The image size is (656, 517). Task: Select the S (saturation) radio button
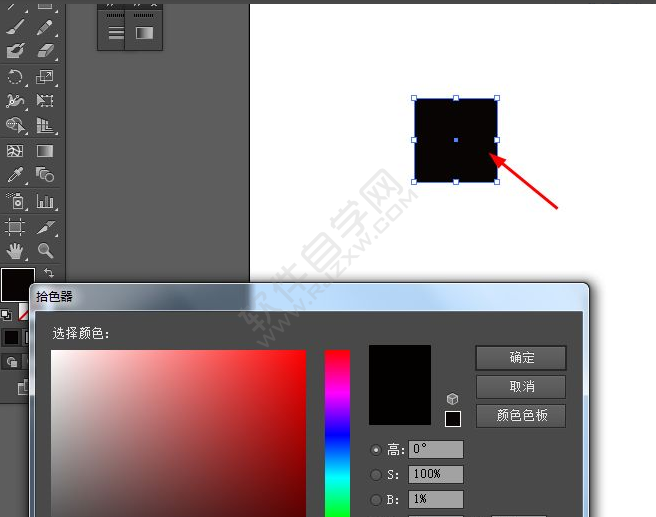376,475
